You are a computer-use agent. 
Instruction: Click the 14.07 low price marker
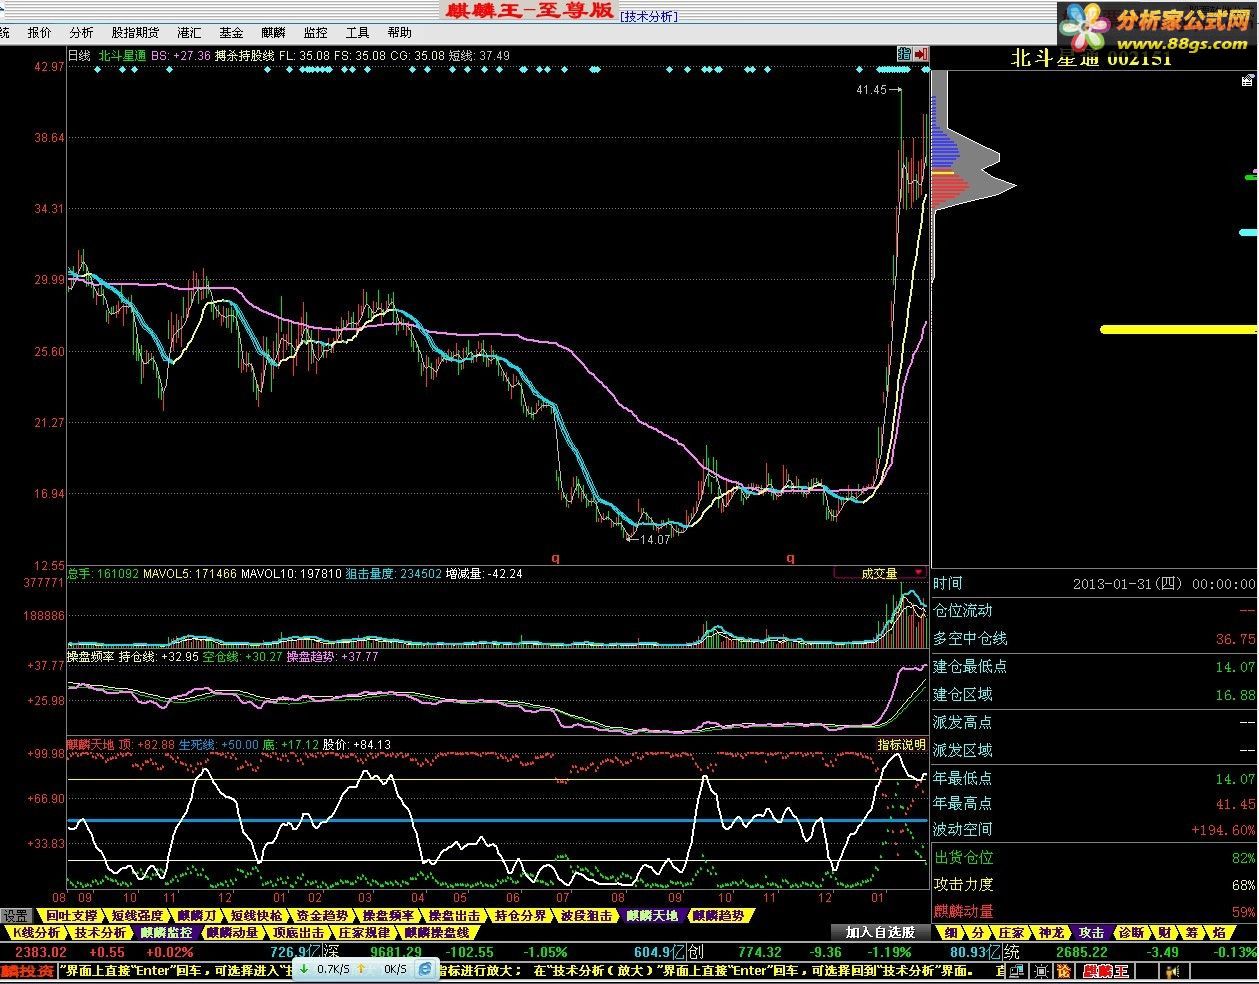653,540
